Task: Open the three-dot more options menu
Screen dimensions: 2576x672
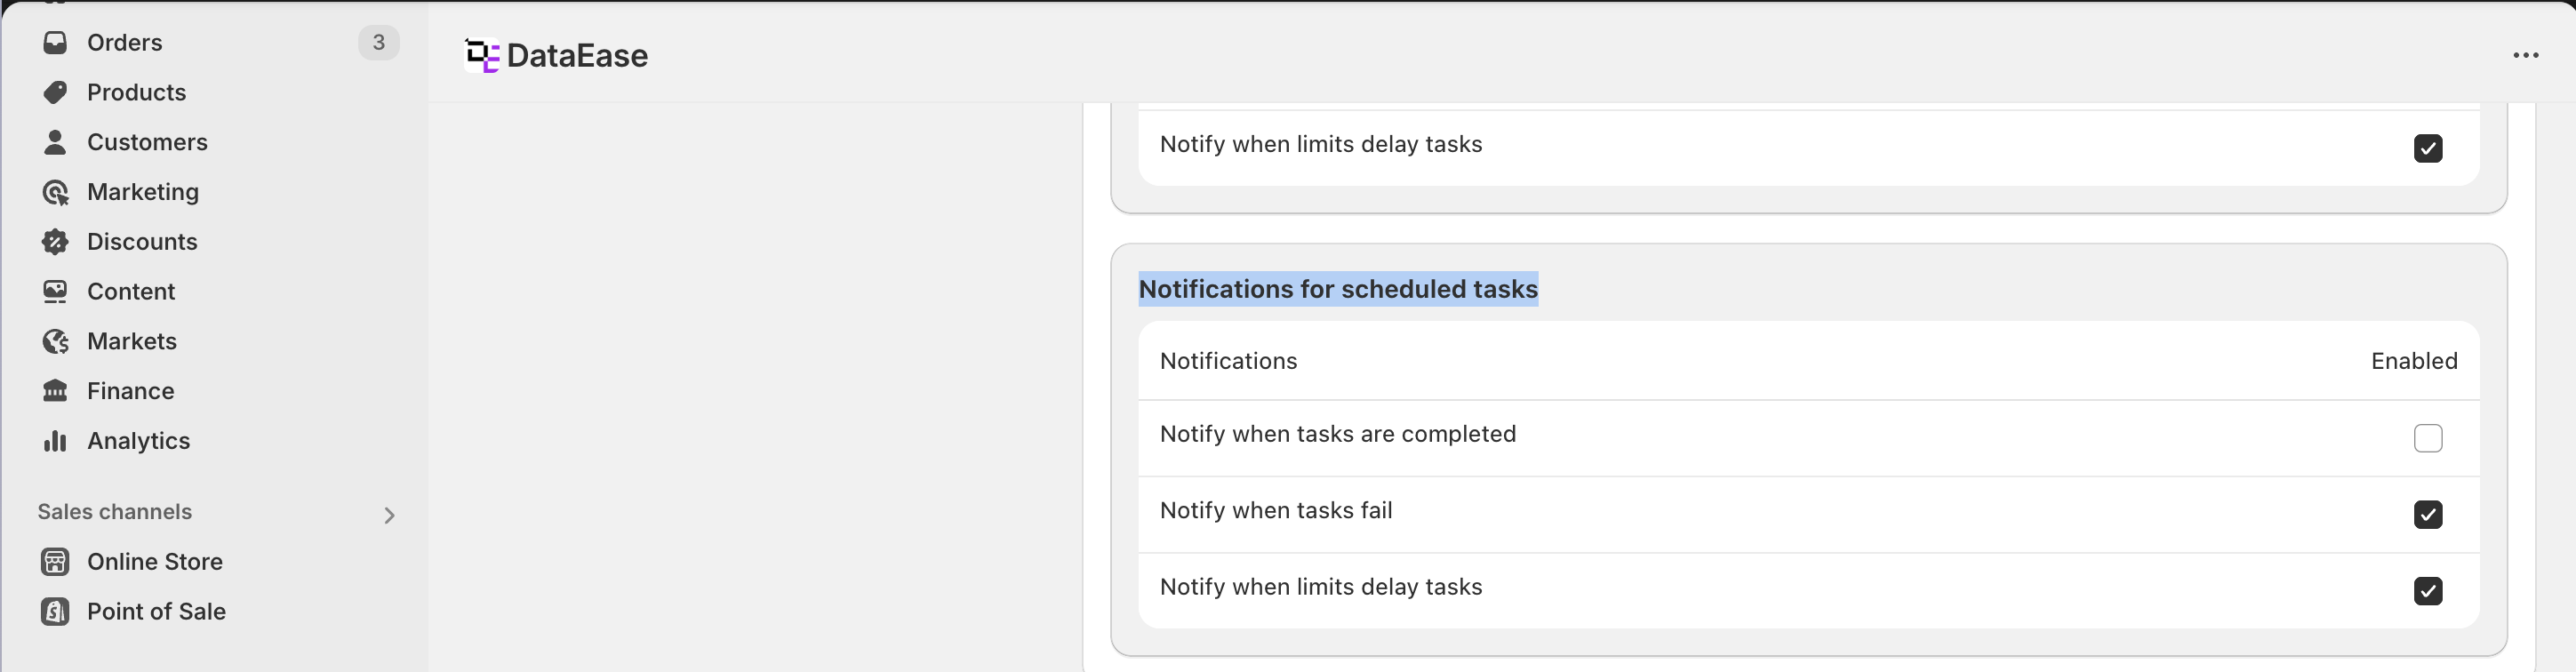Action: (2525, 55)
